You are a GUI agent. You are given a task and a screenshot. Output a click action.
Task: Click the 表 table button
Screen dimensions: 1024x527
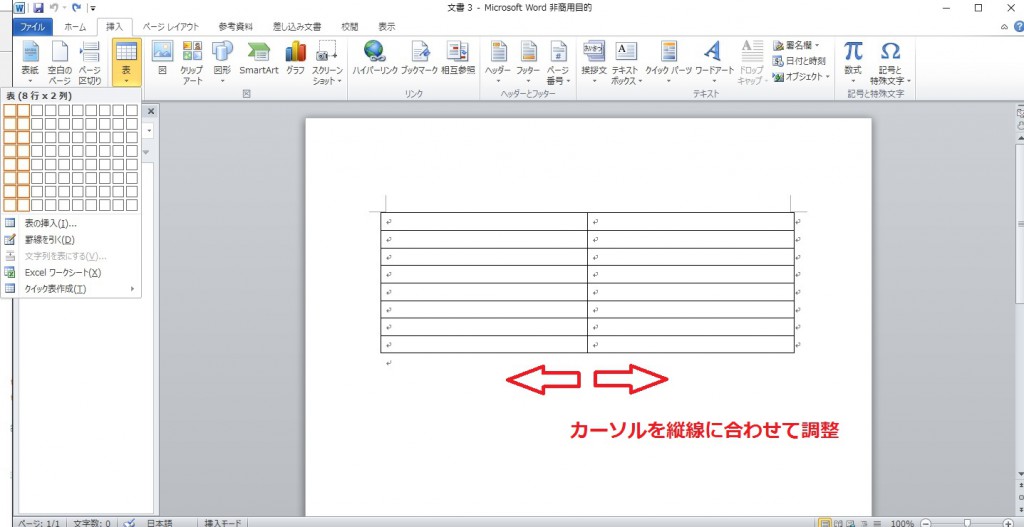(126, 63)
